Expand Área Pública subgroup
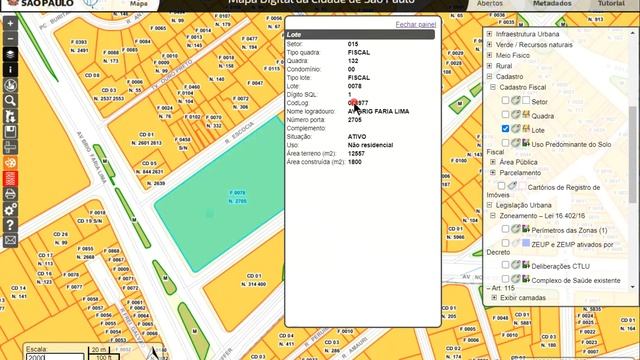 click(x=493, y=162)
